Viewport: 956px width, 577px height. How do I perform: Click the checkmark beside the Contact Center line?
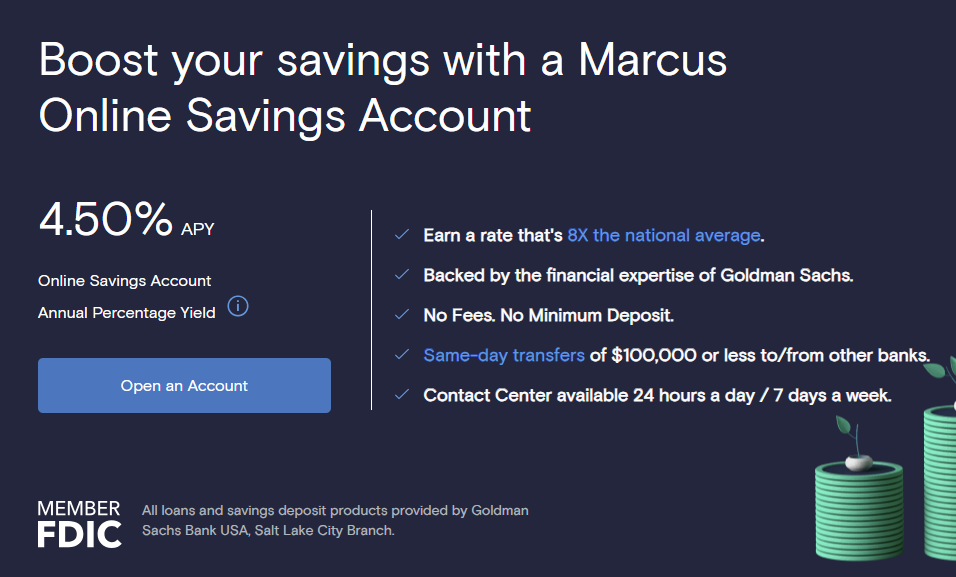click(401, 395)
